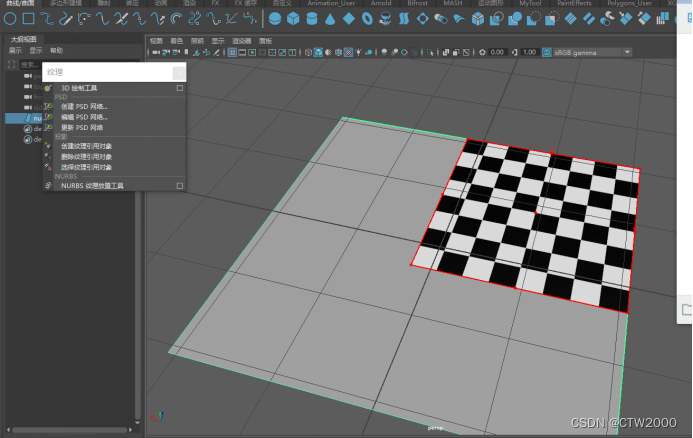Screen dimensions: 693x438
Task: Click the NURBS texture placement tool icon
Action: (x=48, y=186)
